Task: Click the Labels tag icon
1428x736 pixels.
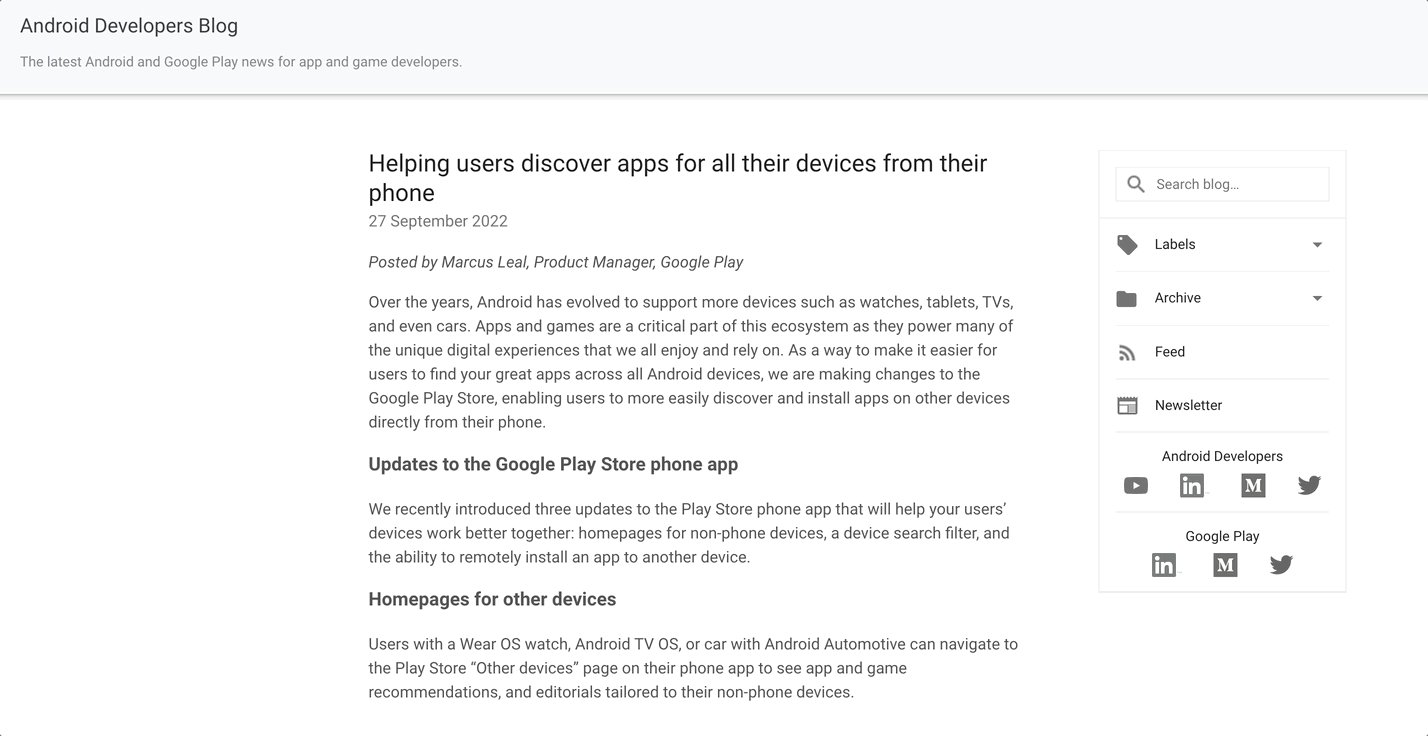Action: point(1127,245)
